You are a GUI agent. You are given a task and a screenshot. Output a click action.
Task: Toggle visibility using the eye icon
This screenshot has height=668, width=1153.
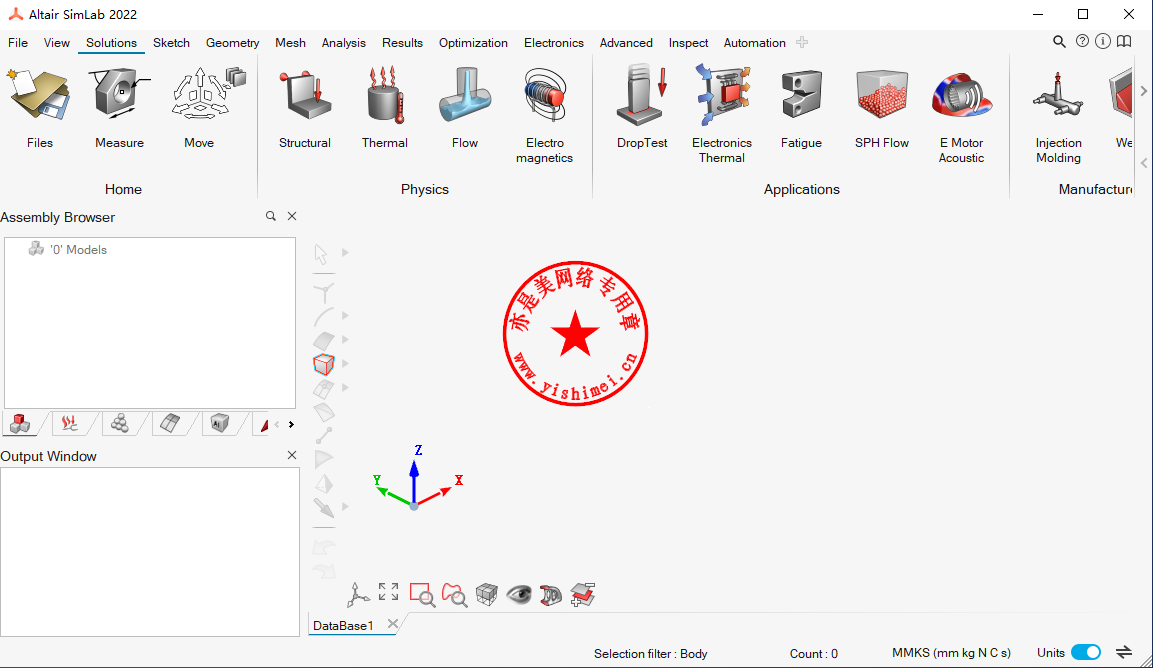(519, 594)
